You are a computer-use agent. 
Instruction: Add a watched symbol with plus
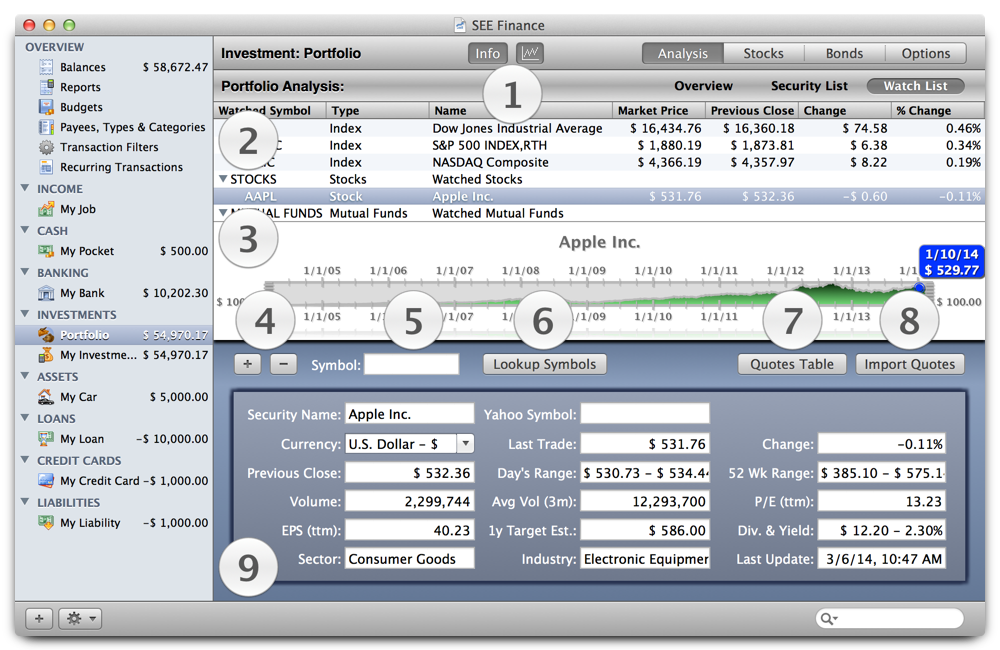coord(247,364)
